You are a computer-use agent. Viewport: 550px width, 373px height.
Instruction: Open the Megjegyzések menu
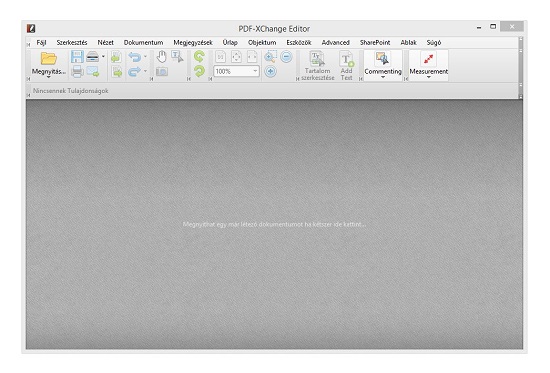click(193, 42)
